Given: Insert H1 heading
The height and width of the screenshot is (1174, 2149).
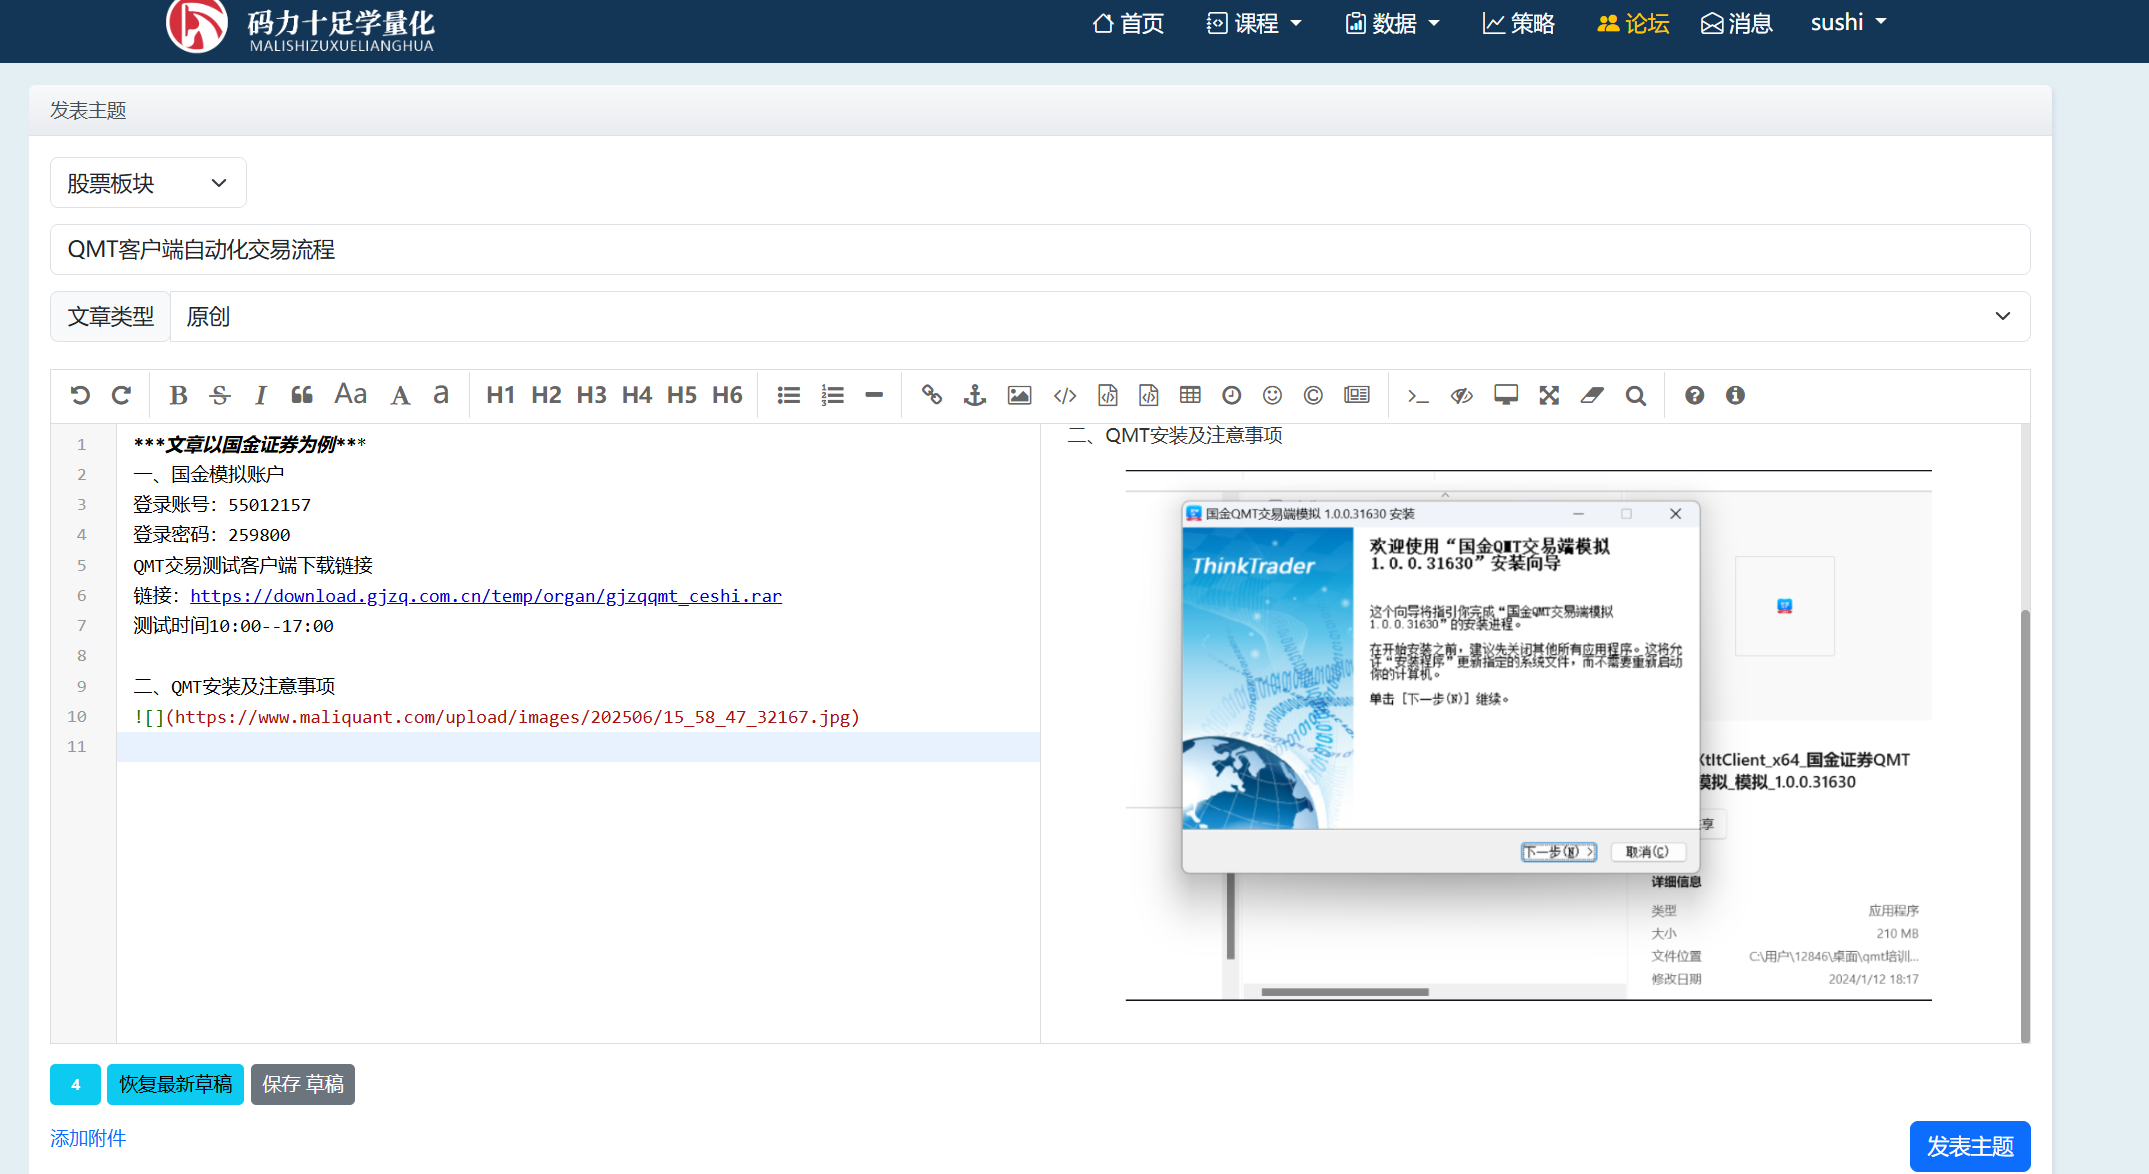Looking at the screenshot, I should pos(500,395).
